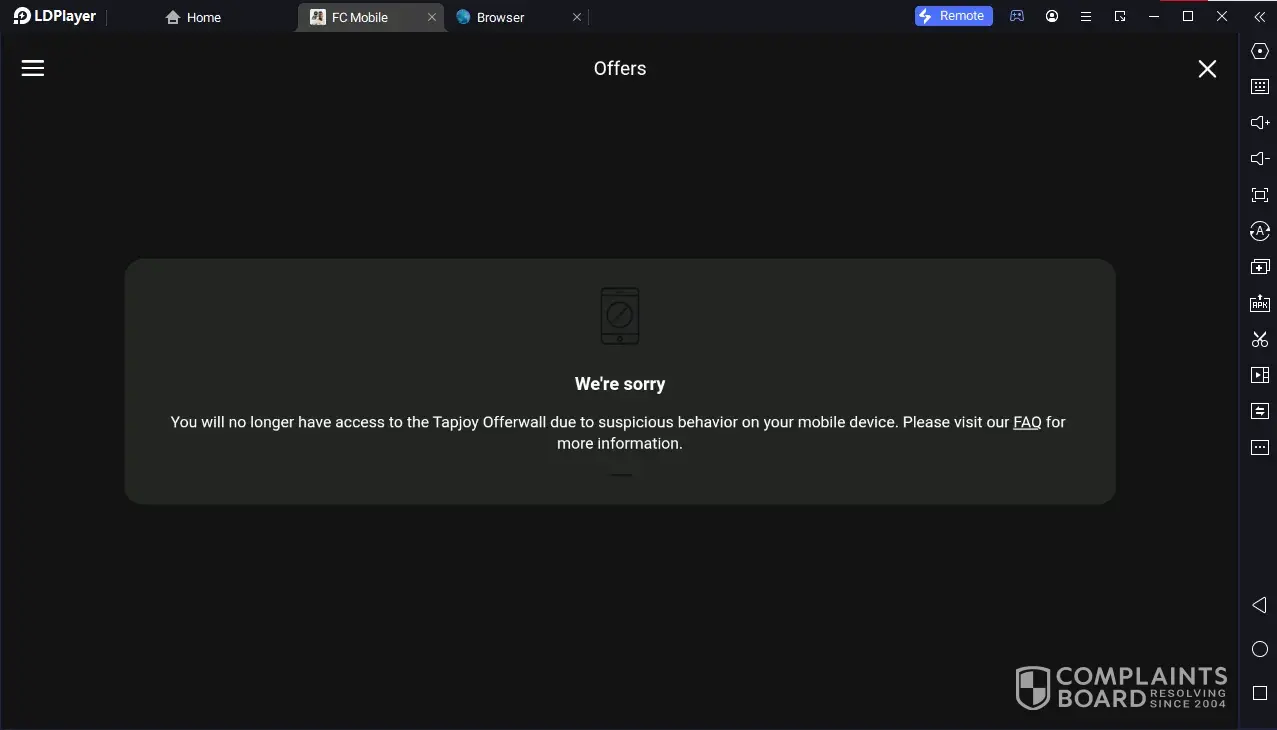1277x730 pixels.
Task: Expand more sidebar tools ellipsis
Action: pos(1260,447)
